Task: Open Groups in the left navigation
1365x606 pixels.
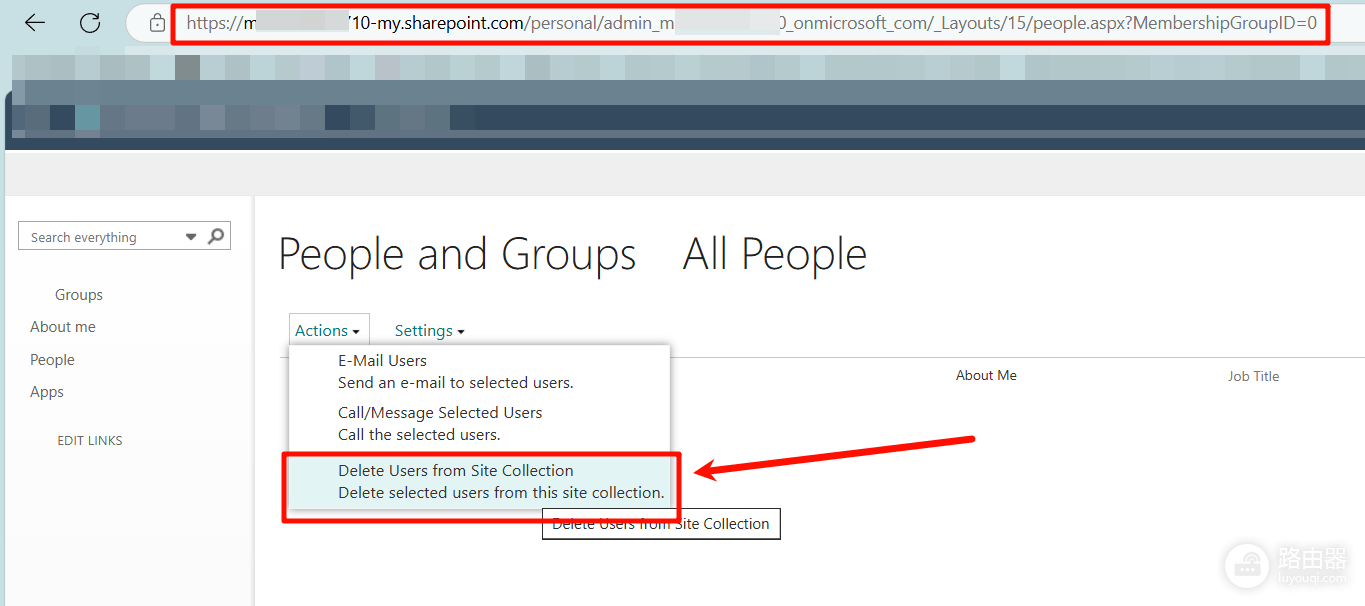Action: [79, 295]
